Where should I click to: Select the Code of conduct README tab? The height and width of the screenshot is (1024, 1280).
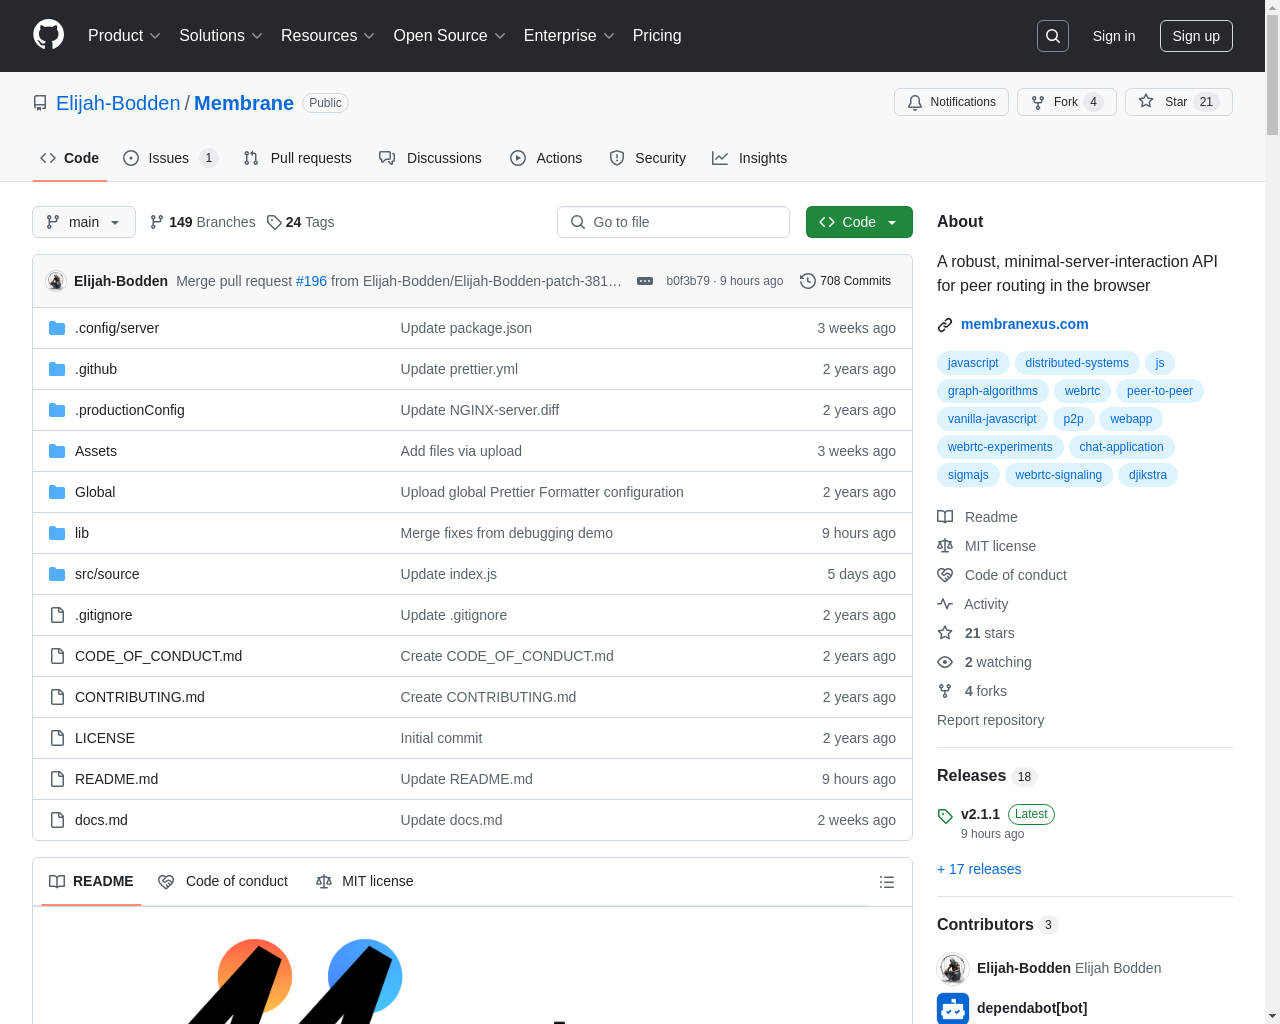pos(223,882)
